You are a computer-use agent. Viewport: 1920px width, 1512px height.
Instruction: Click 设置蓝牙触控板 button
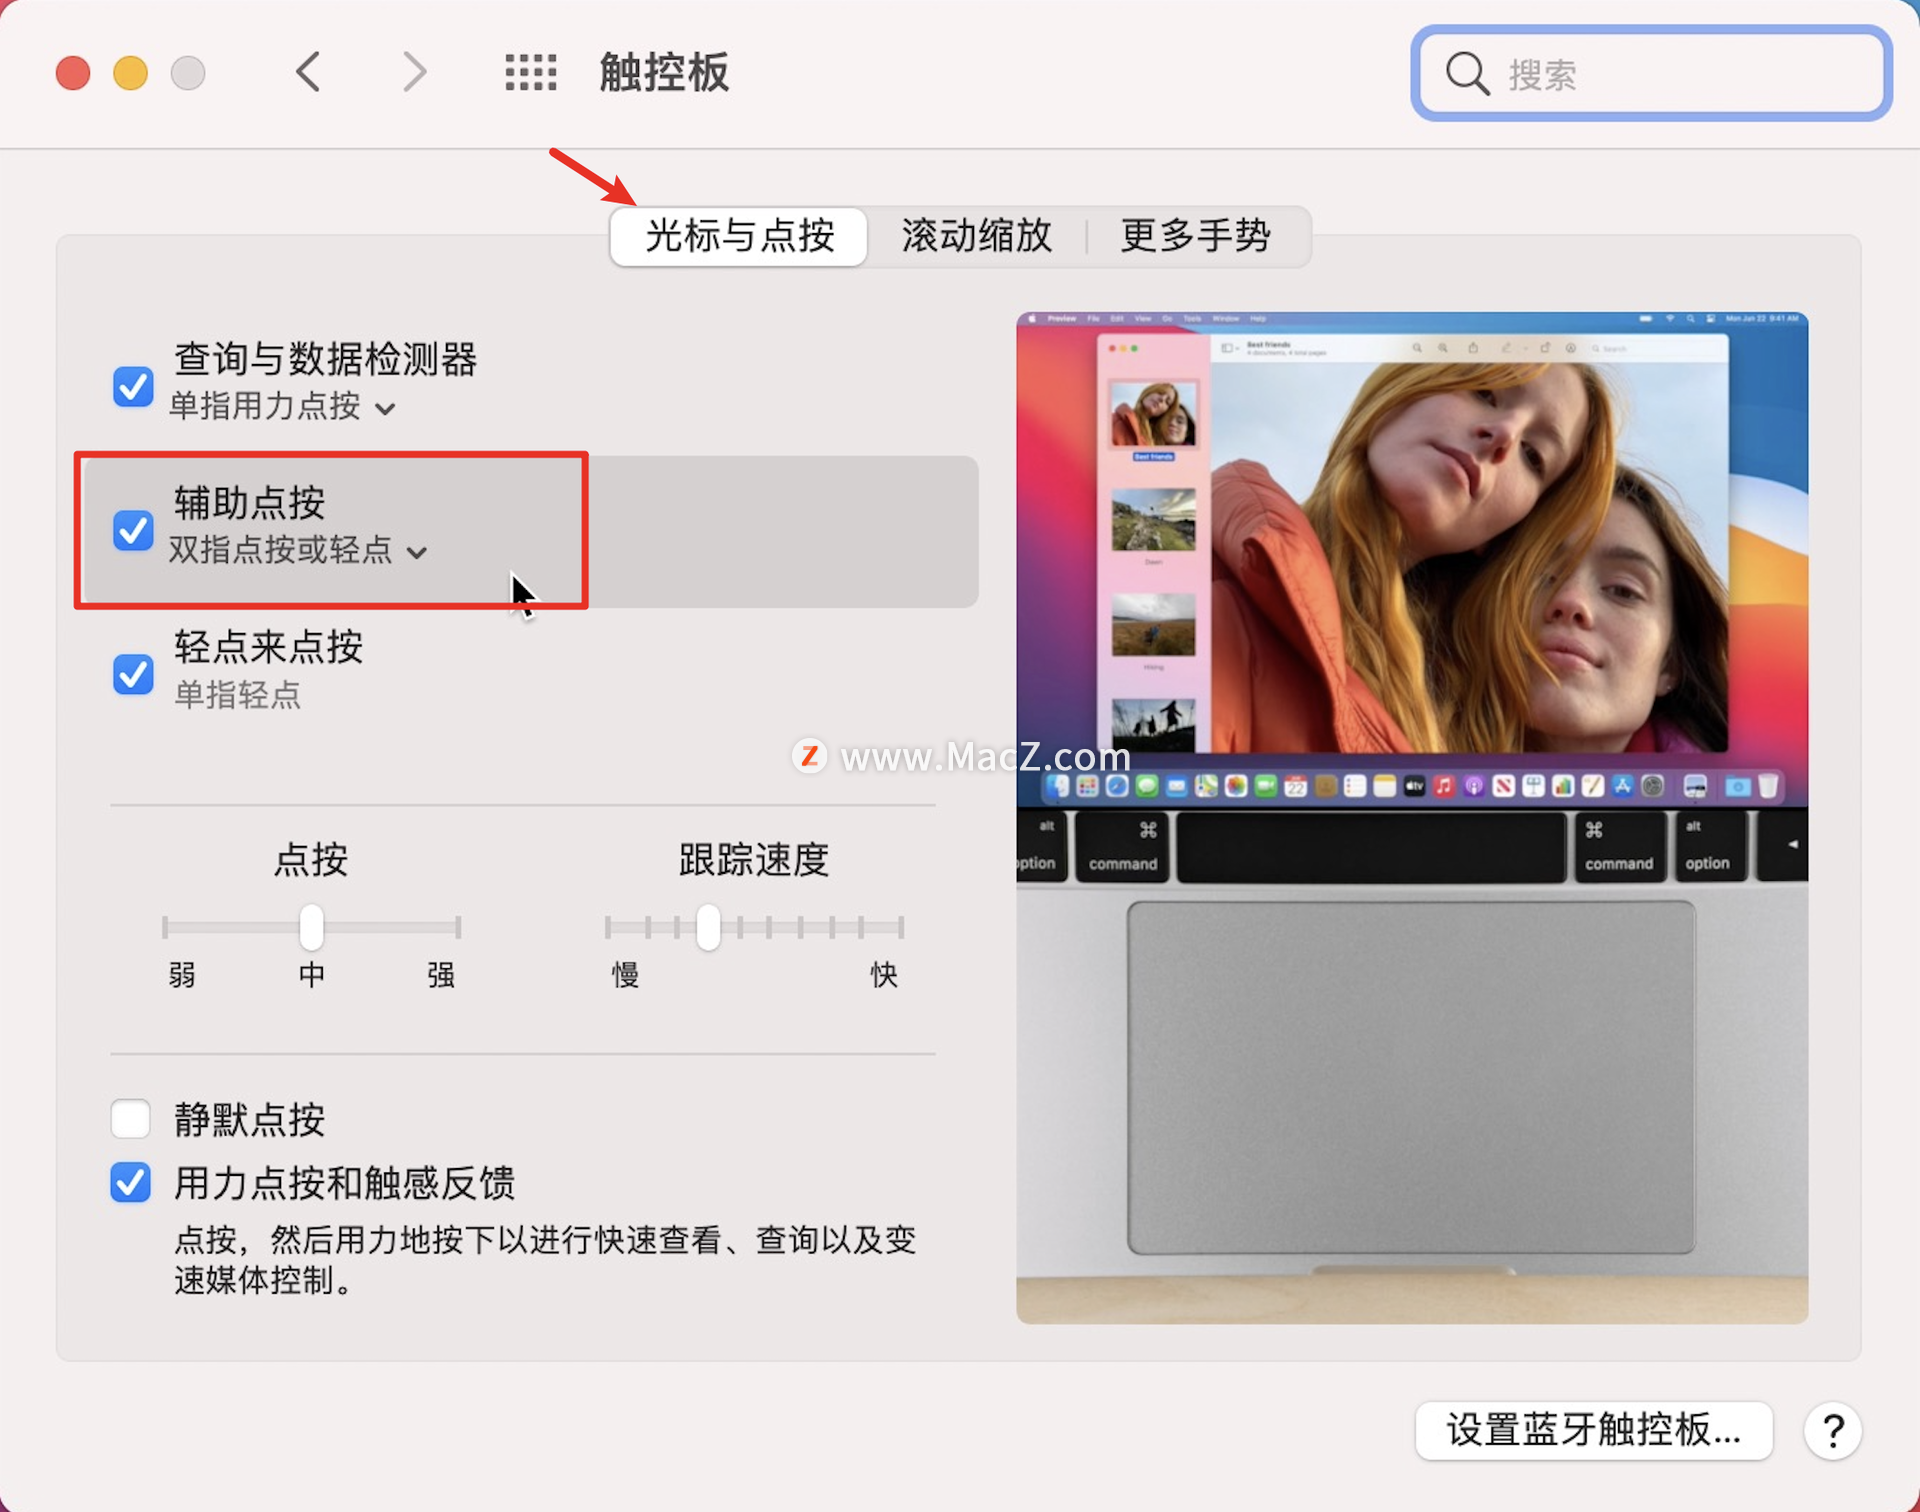coord(1593,1431)
